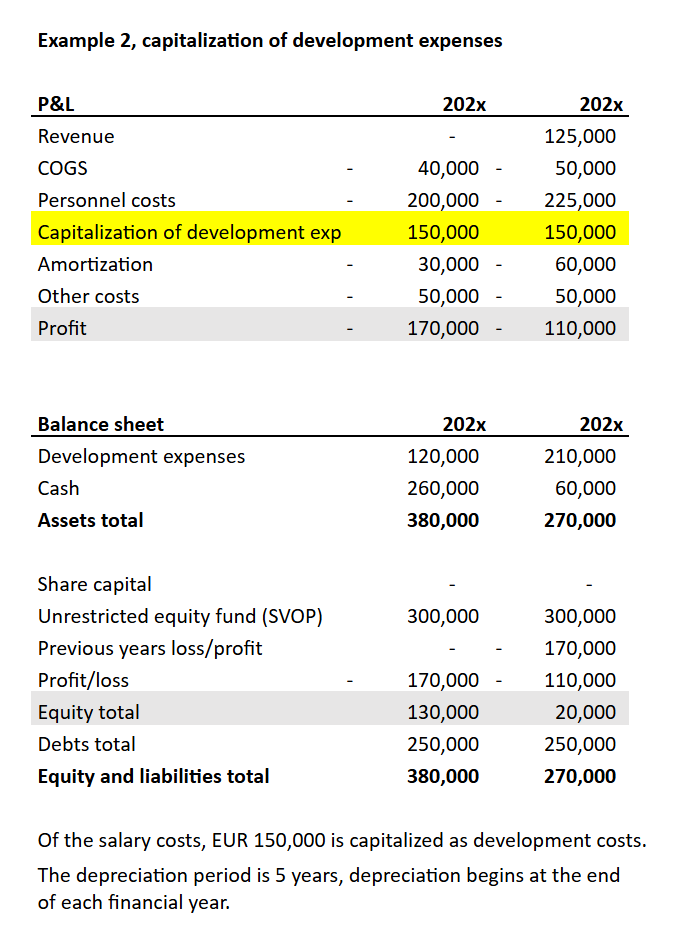Select the COGS row label
Image resolution: width=700 pixels, height=940 pixels.
point(62,168)
